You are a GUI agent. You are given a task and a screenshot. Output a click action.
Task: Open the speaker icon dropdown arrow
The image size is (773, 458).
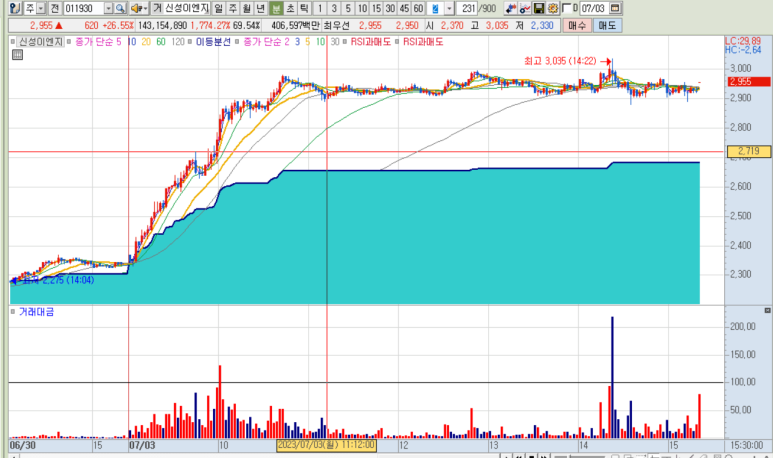tap(145, 8)
